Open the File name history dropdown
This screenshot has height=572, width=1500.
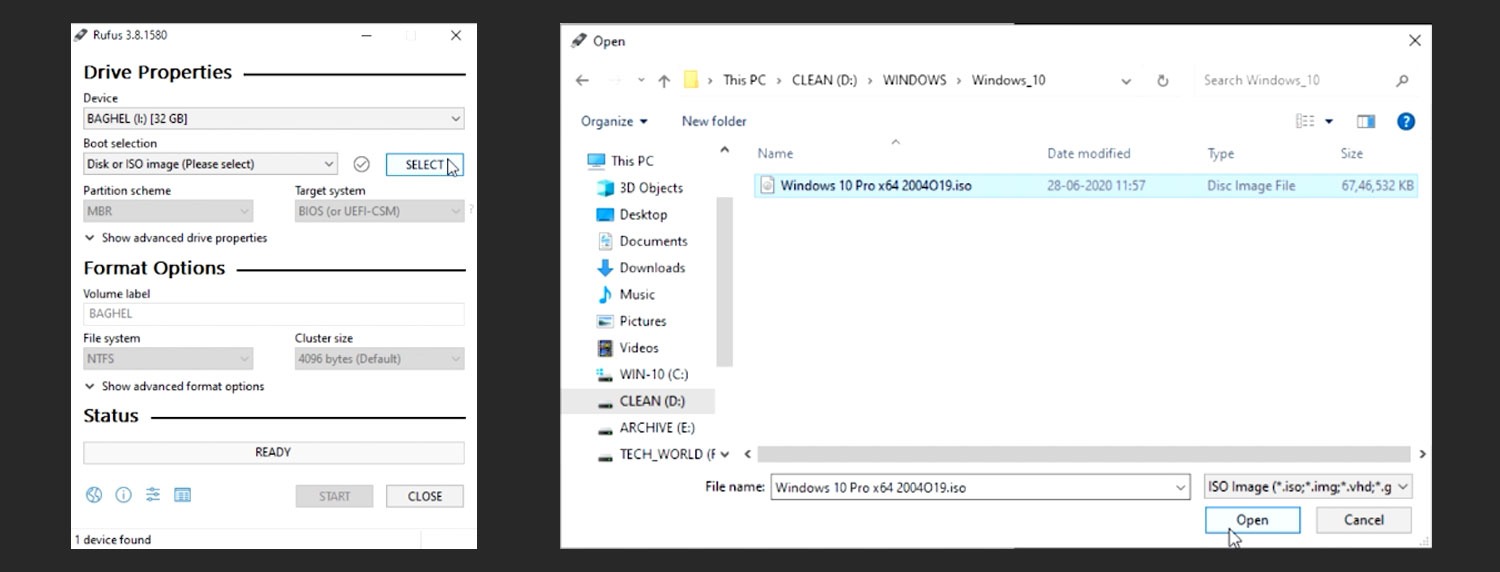(x=1180, y=488)
